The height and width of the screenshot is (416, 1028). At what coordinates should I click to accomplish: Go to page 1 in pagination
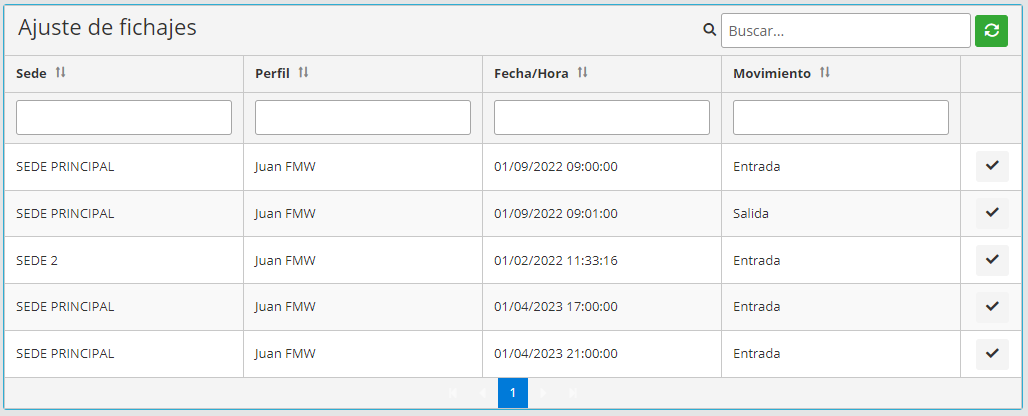(513, 393)
